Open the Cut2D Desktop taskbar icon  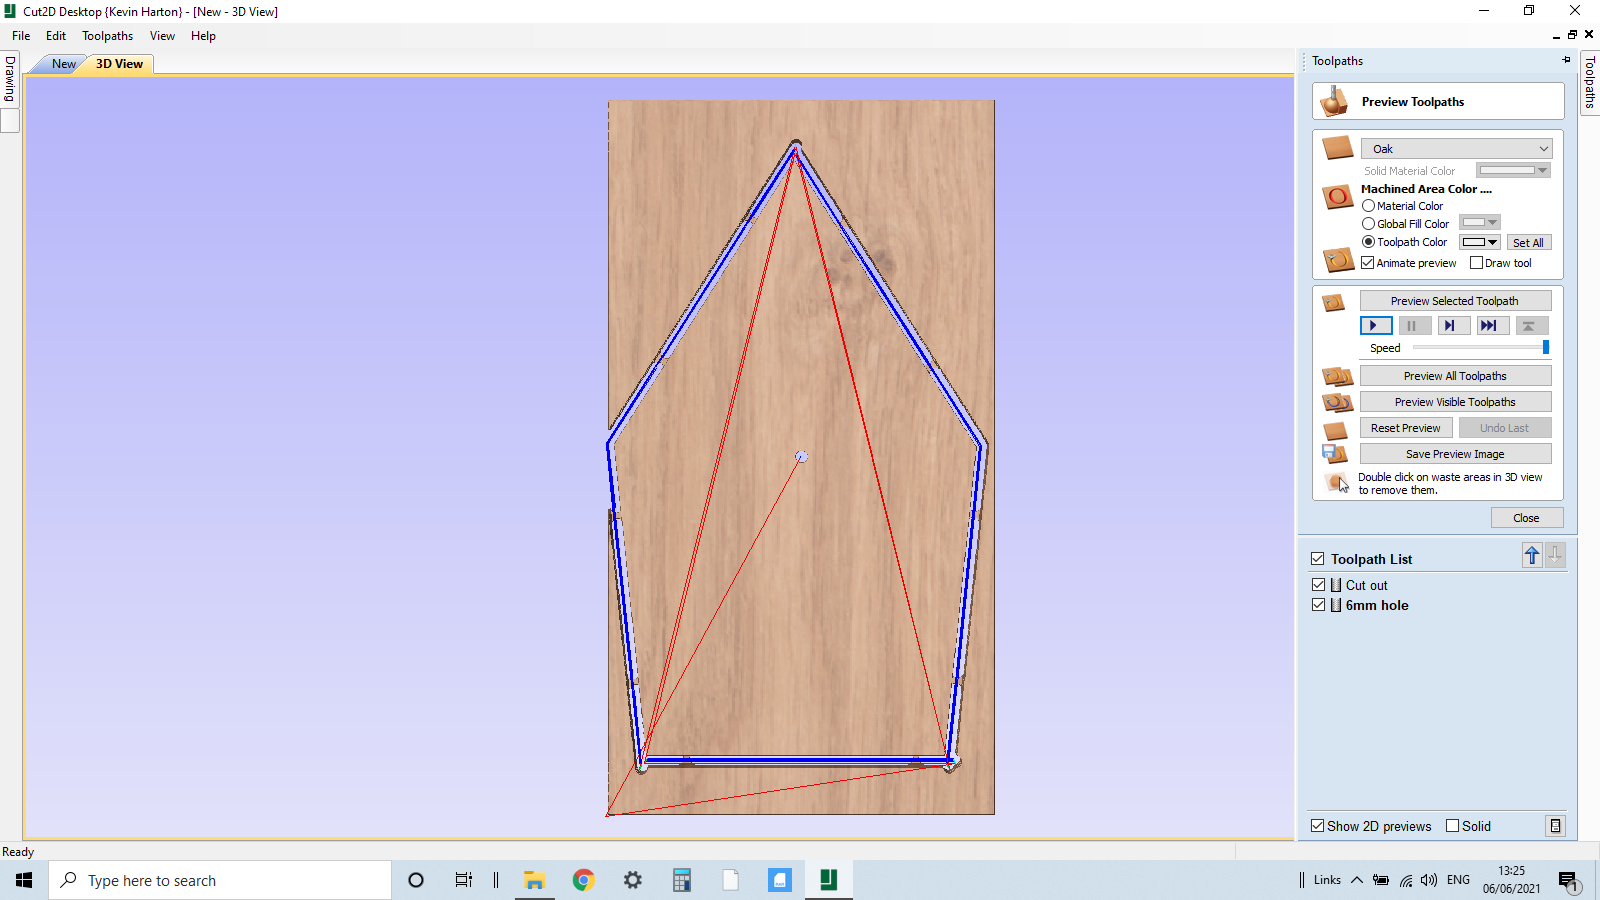tap(828, 880)
